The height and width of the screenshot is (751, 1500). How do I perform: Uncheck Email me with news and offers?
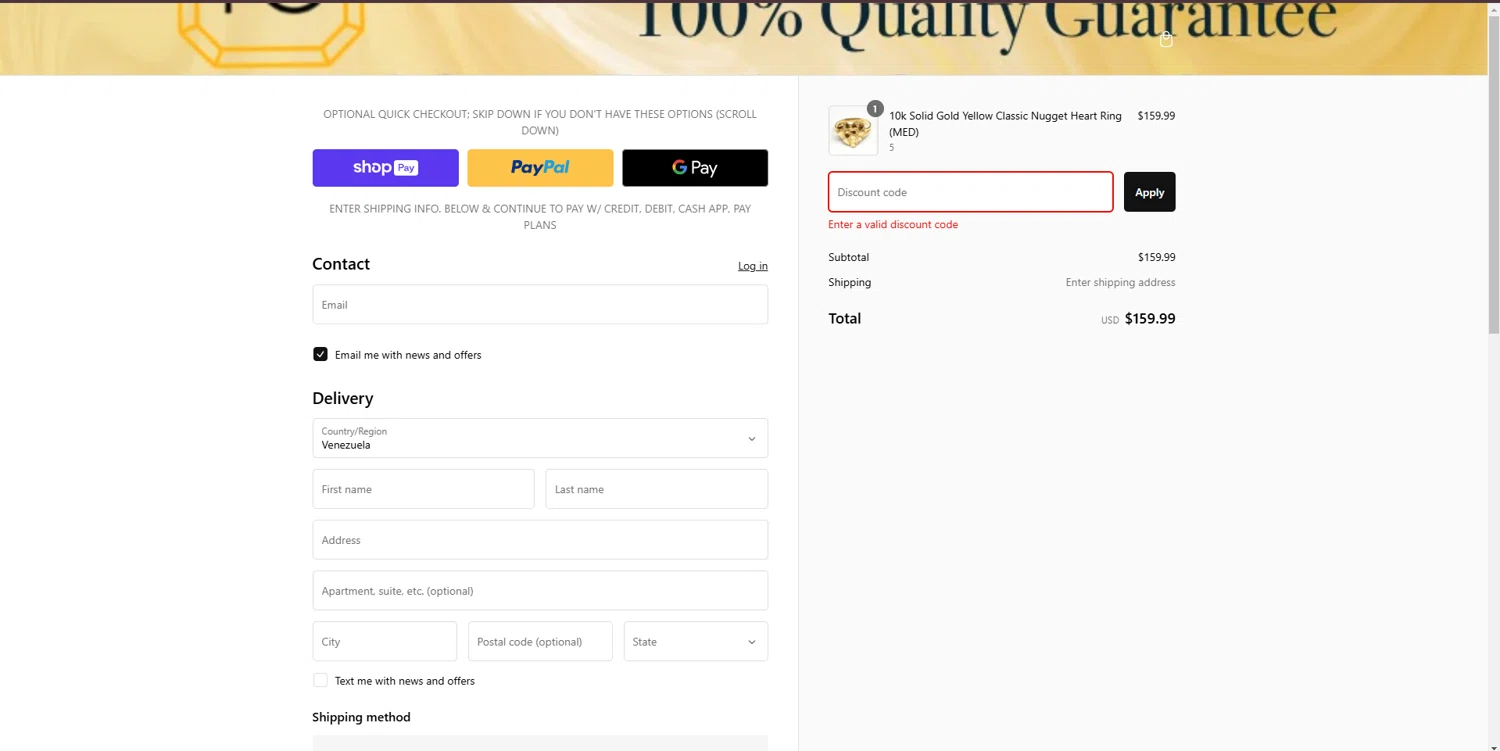coord(320,354)
